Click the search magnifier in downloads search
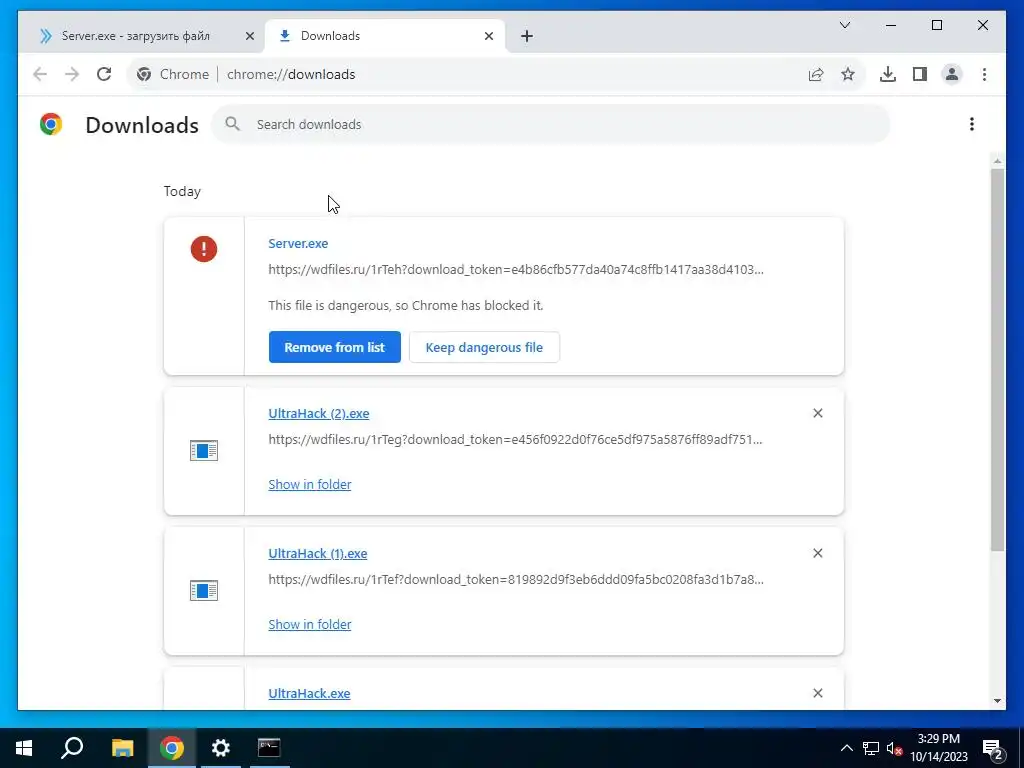This screenshot has height=768, width=1024. tap(232, 124)
